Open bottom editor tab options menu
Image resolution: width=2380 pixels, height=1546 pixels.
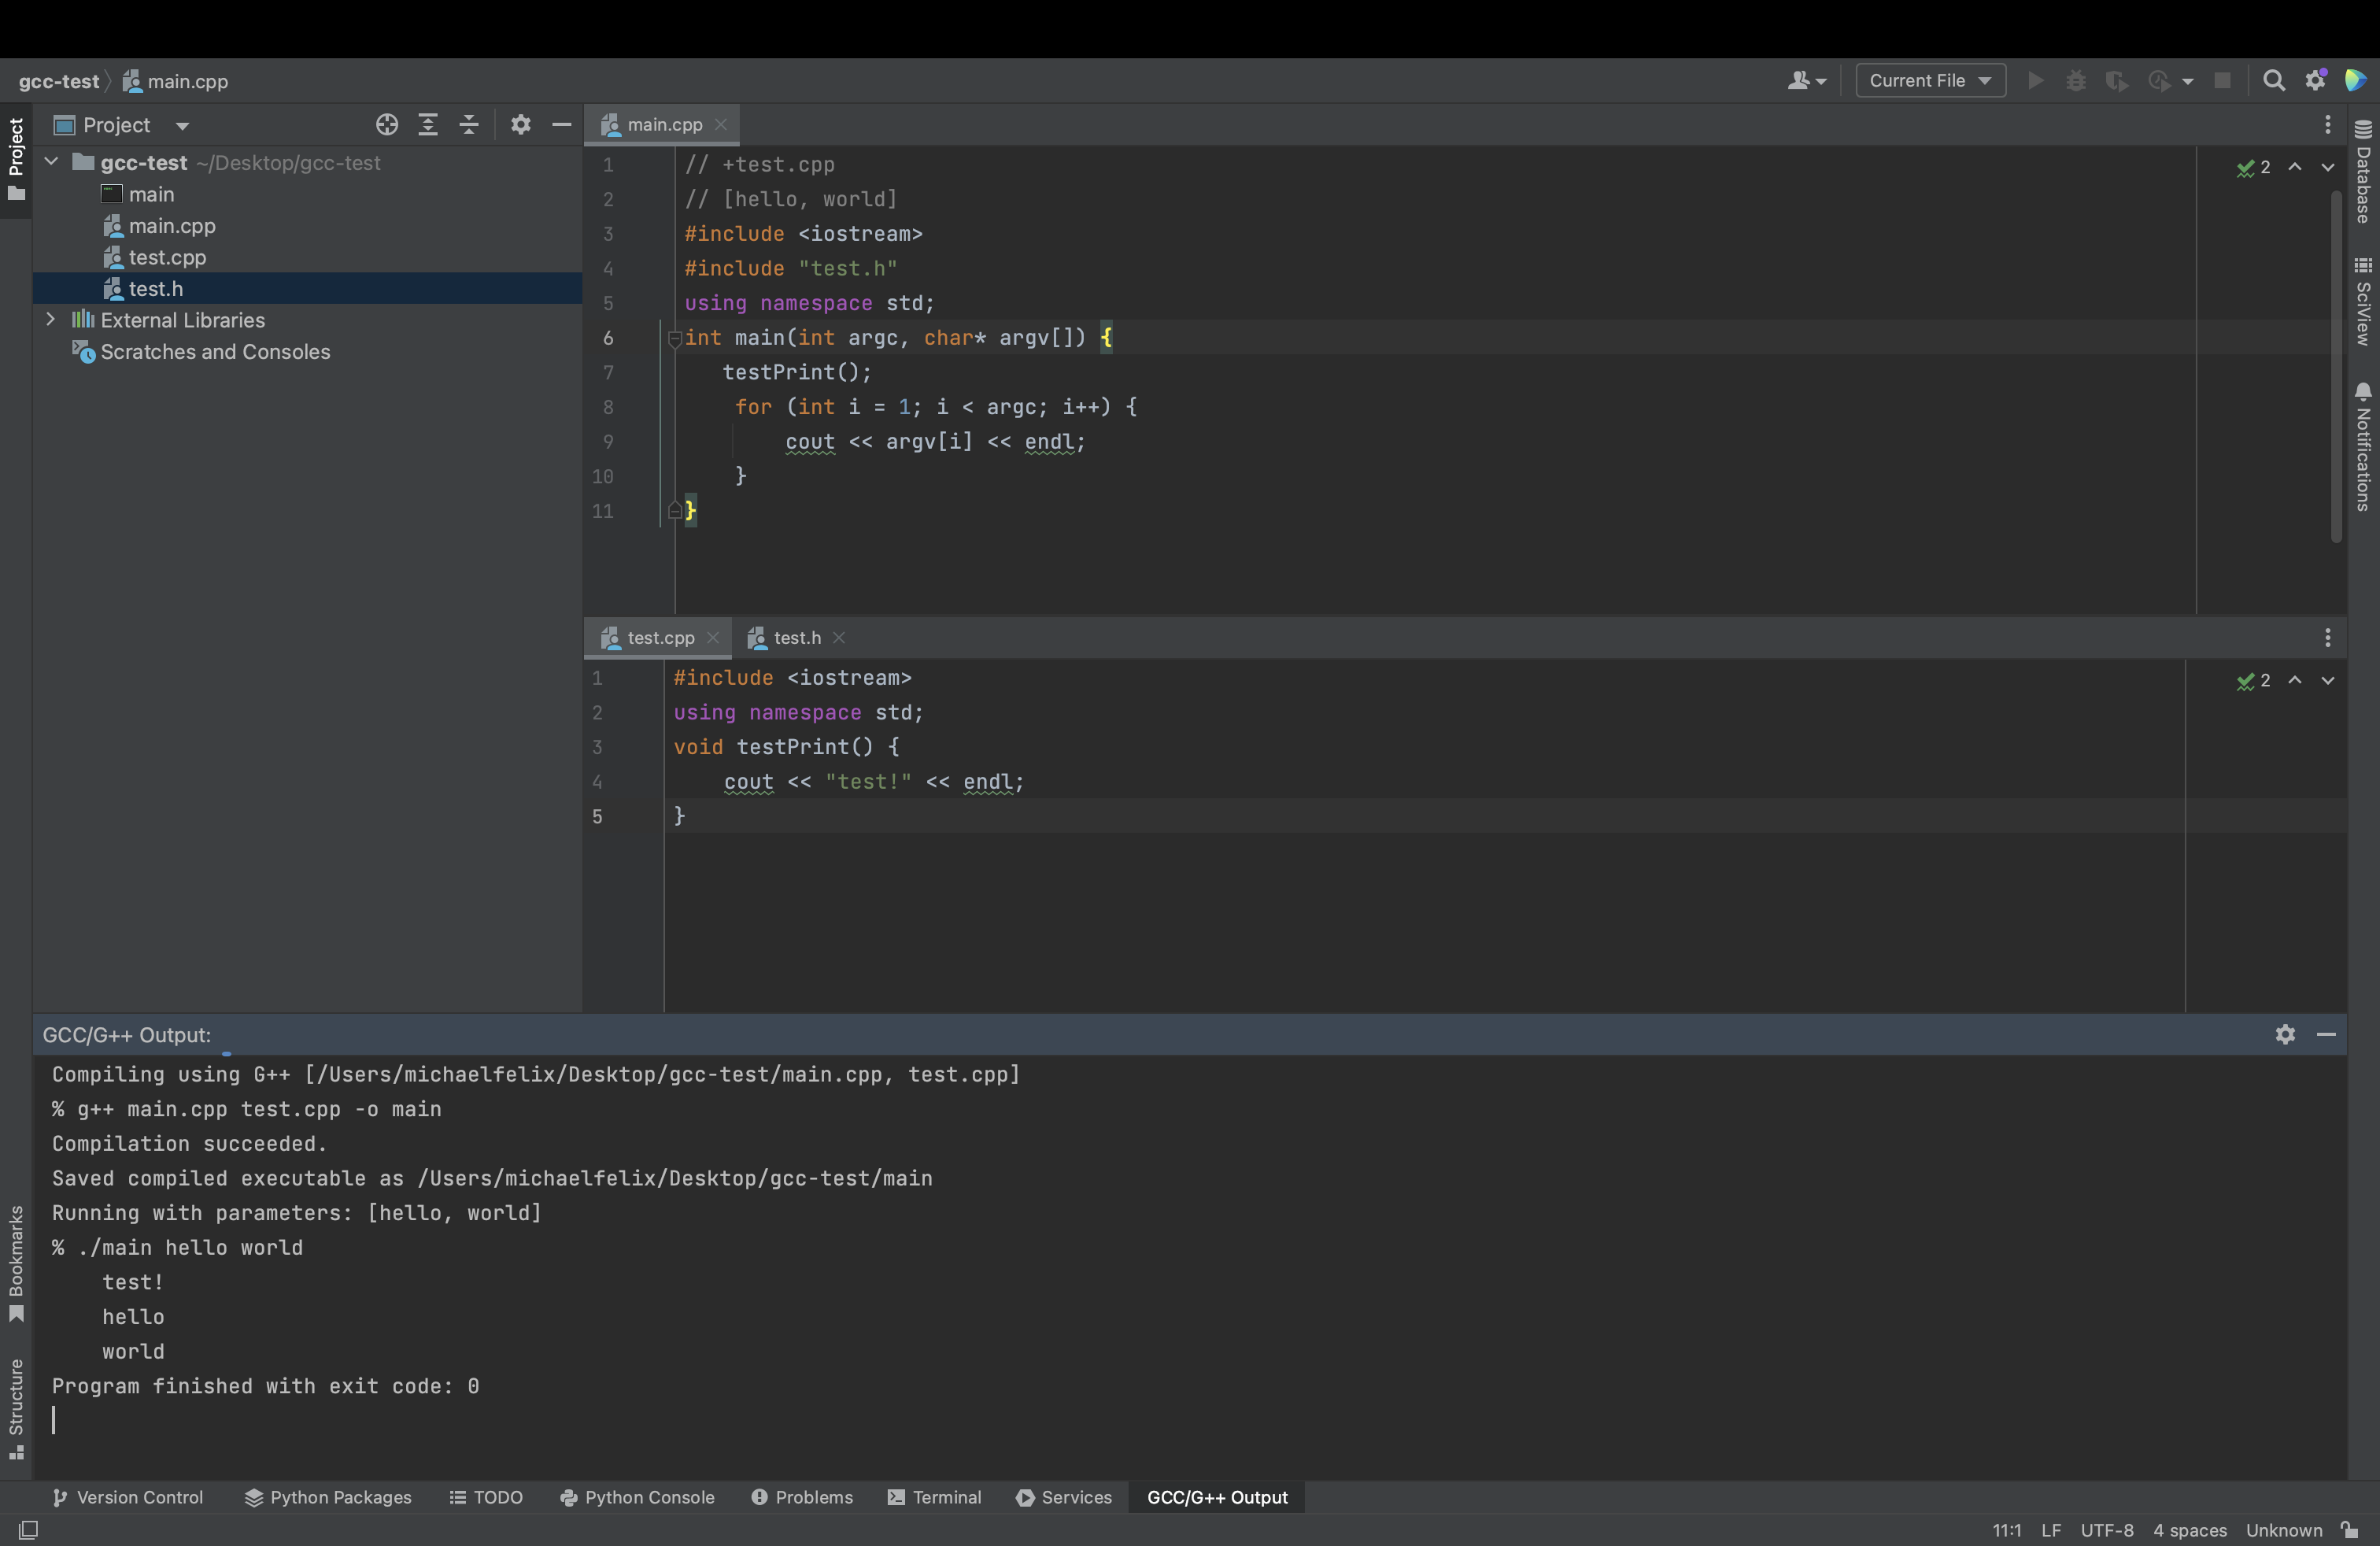pyautogui.click(x=2328, y=638)
